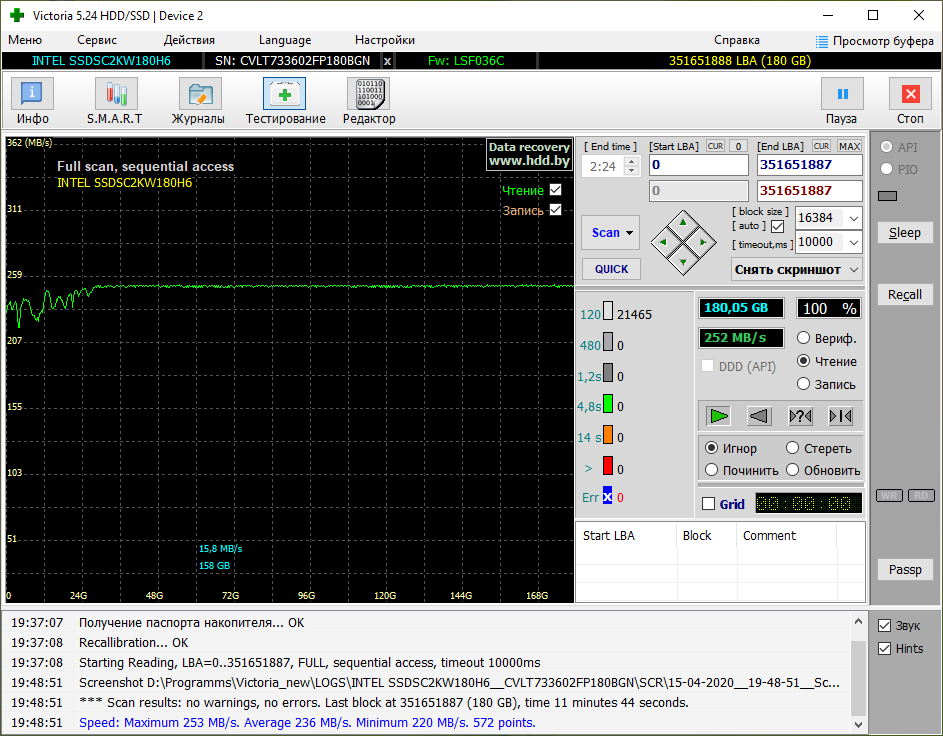
Task: Adjust the End time 2:24 spinner
Action: click(631, 166)
